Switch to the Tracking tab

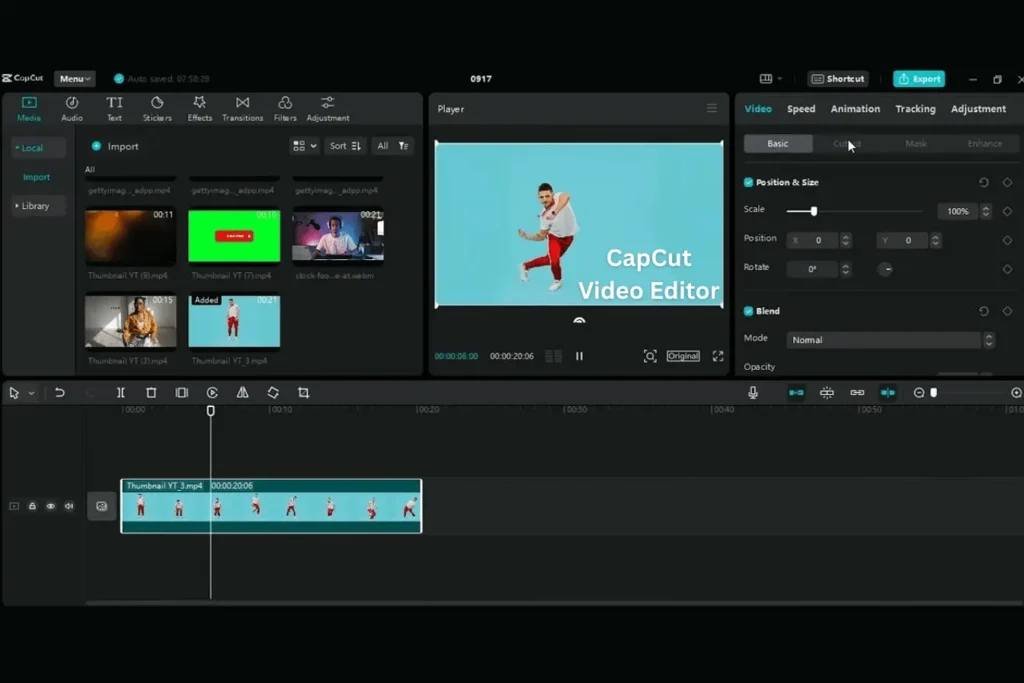pyautogui.click(x=915, y=109)
